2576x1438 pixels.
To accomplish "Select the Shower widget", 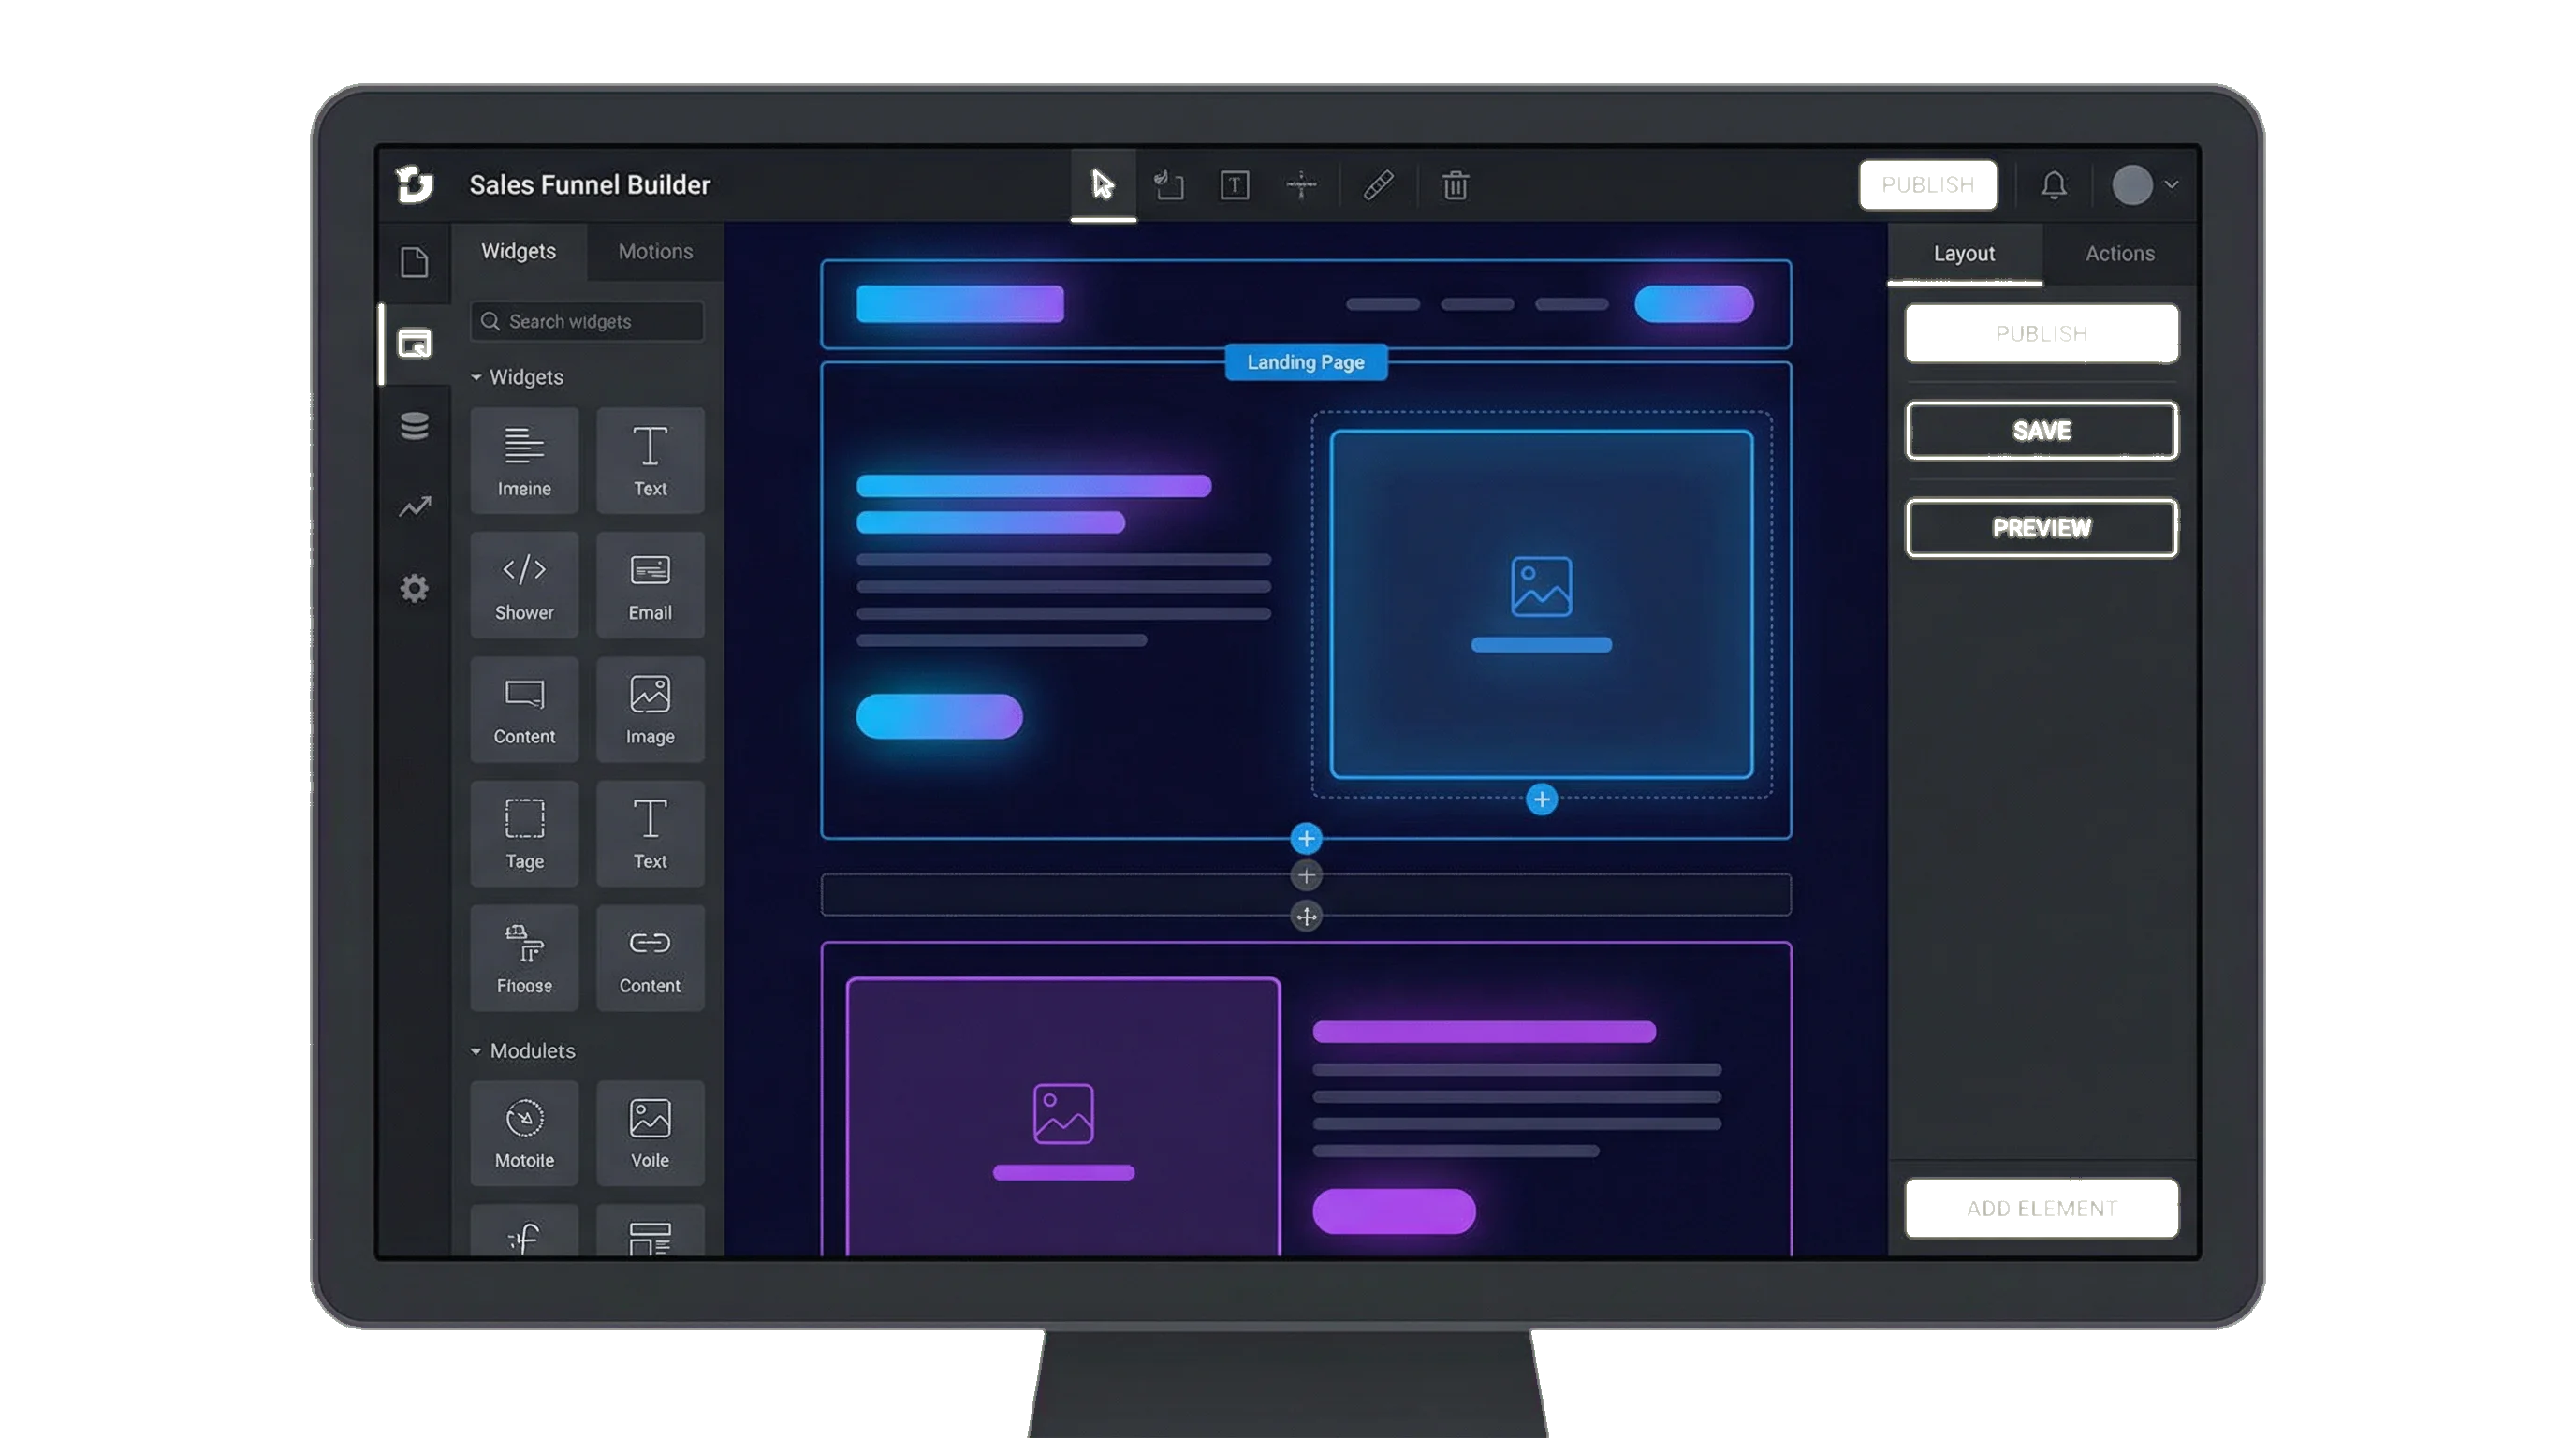I will click(524, 585).
